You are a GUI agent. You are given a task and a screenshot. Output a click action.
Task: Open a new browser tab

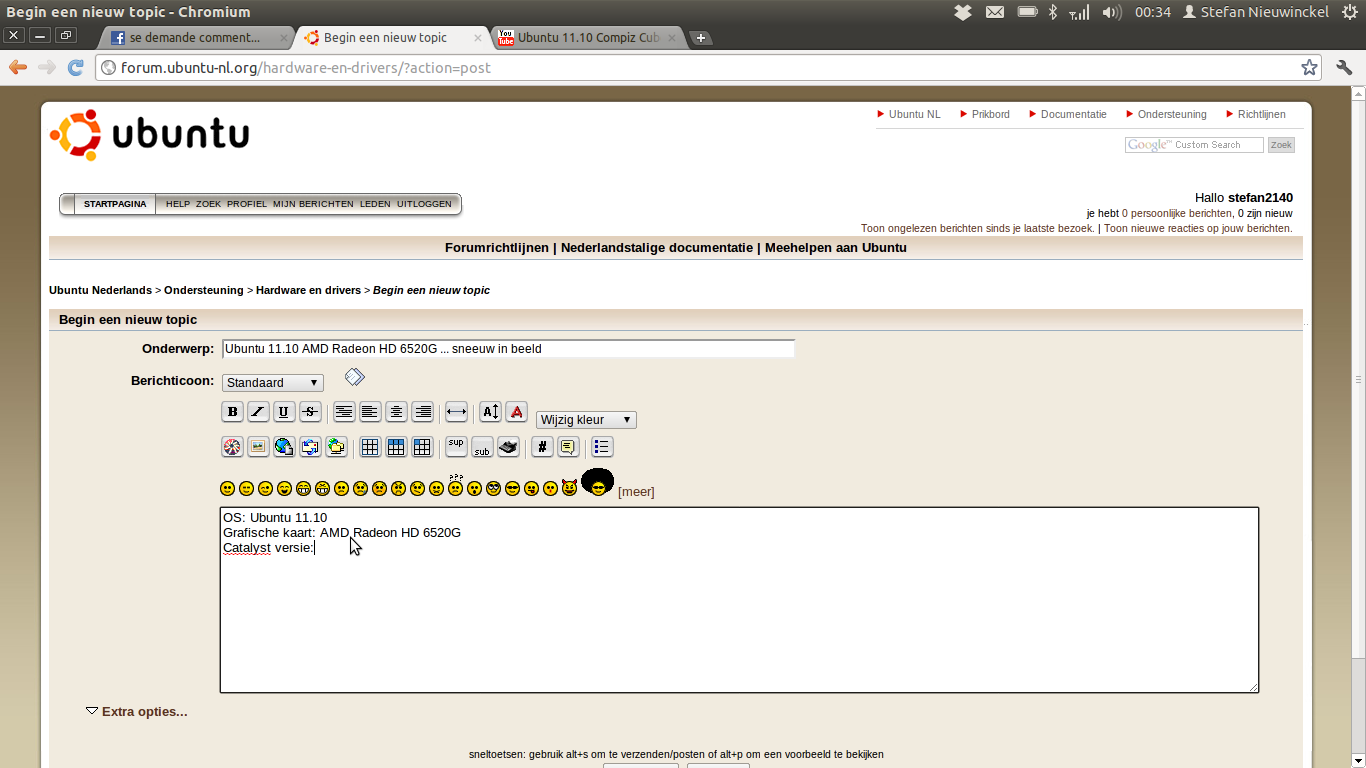[x=701, y=38]
